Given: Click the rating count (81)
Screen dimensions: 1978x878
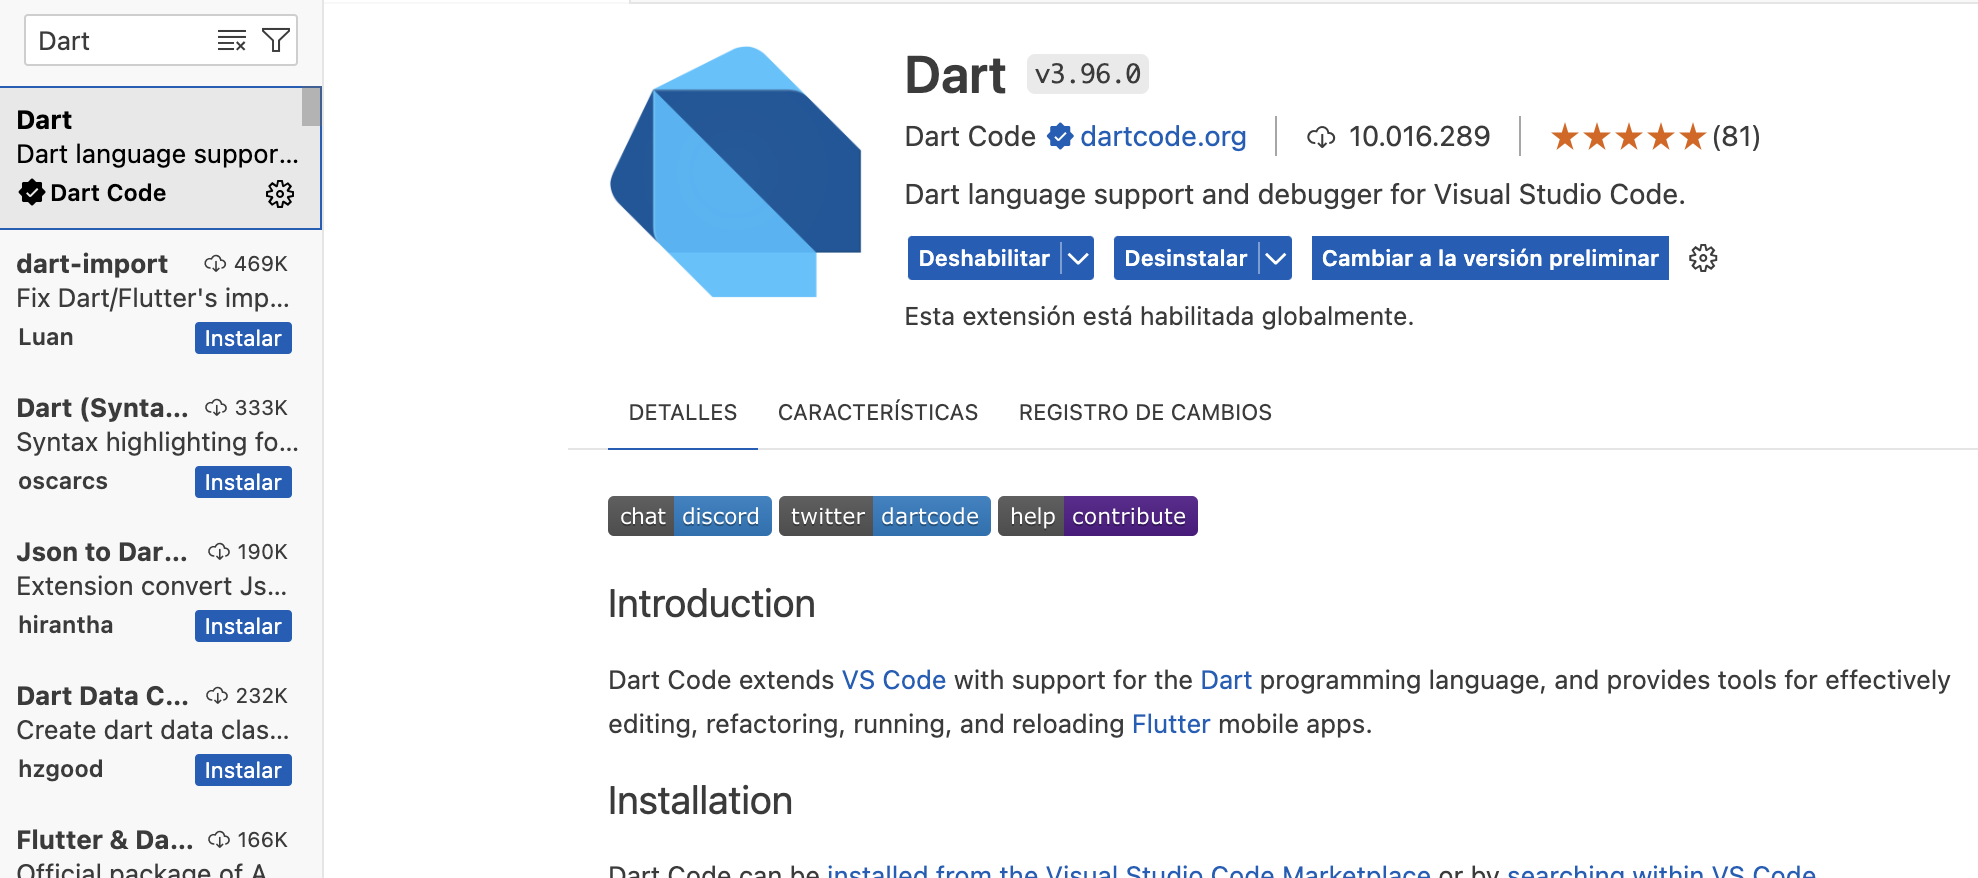Looking at the screenshot, I should point(1736,136).
